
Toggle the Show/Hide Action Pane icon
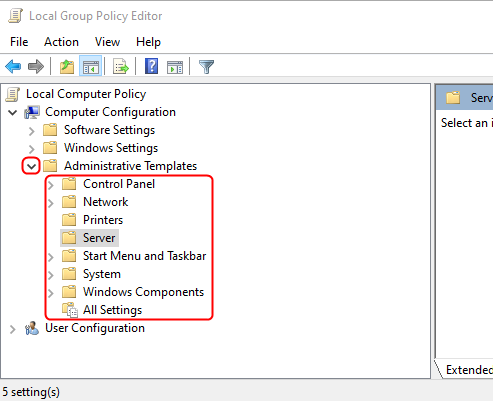pyautogui.click(x=175, y=67)
